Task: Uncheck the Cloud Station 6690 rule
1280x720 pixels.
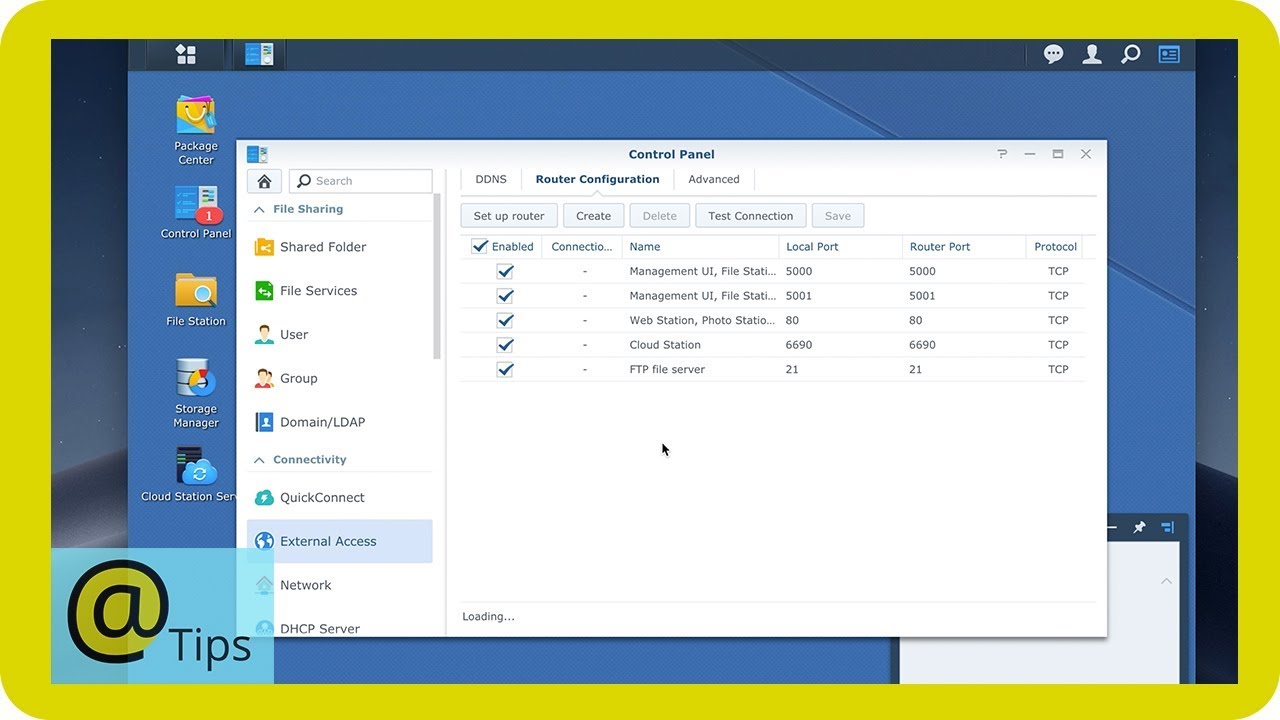Action: tap(505, 345)
